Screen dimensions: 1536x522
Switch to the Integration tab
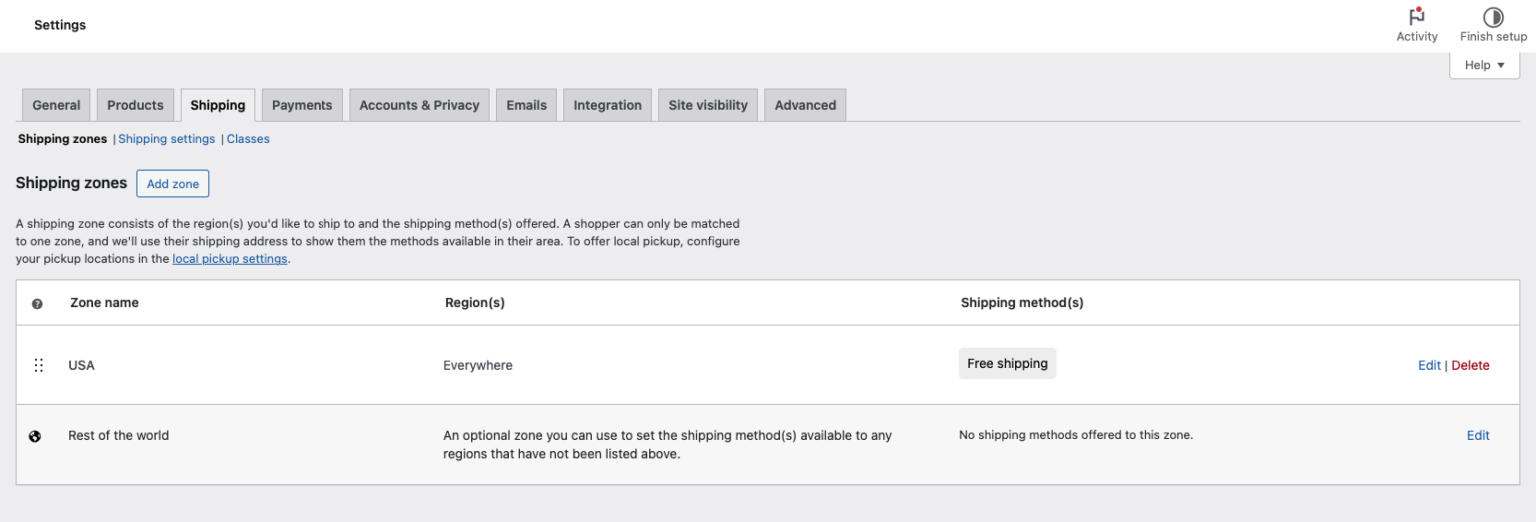tap(607, 105)
